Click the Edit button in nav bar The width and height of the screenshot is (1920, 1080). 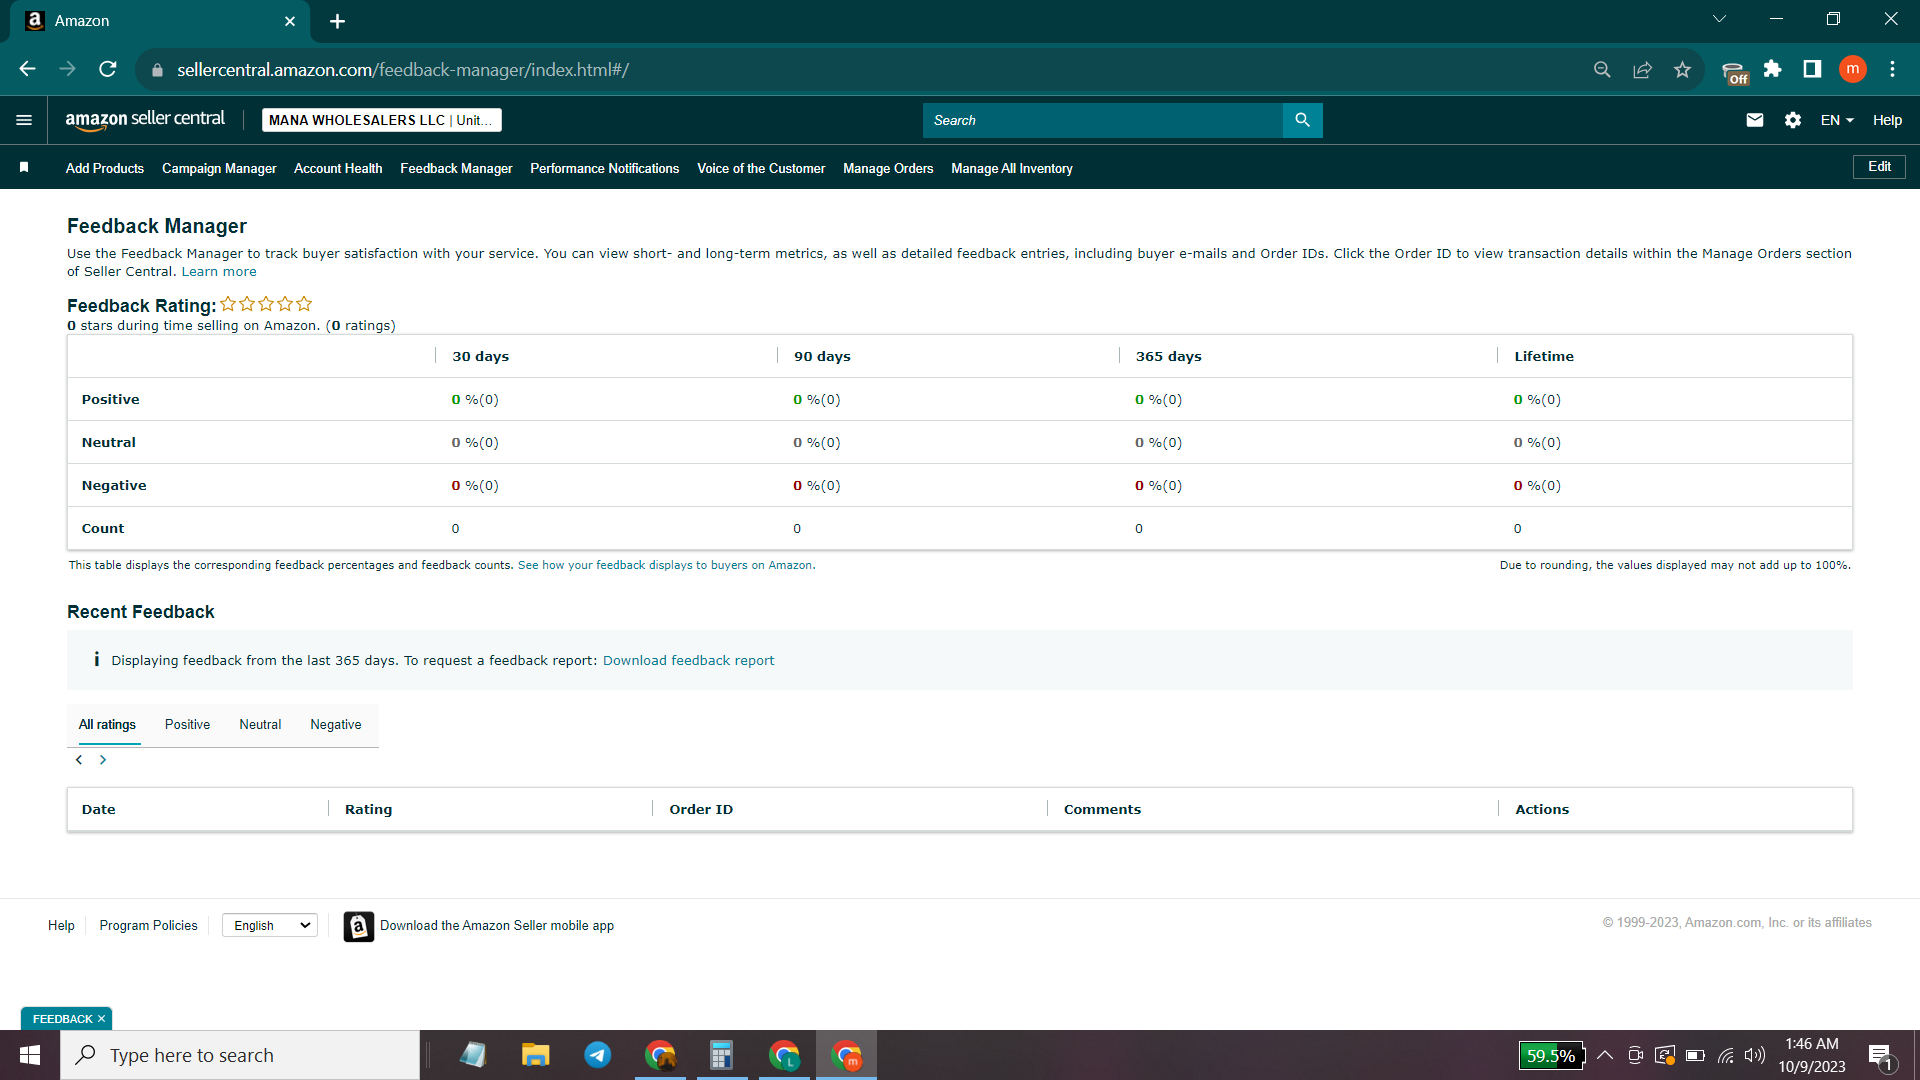coord(1879,167)
